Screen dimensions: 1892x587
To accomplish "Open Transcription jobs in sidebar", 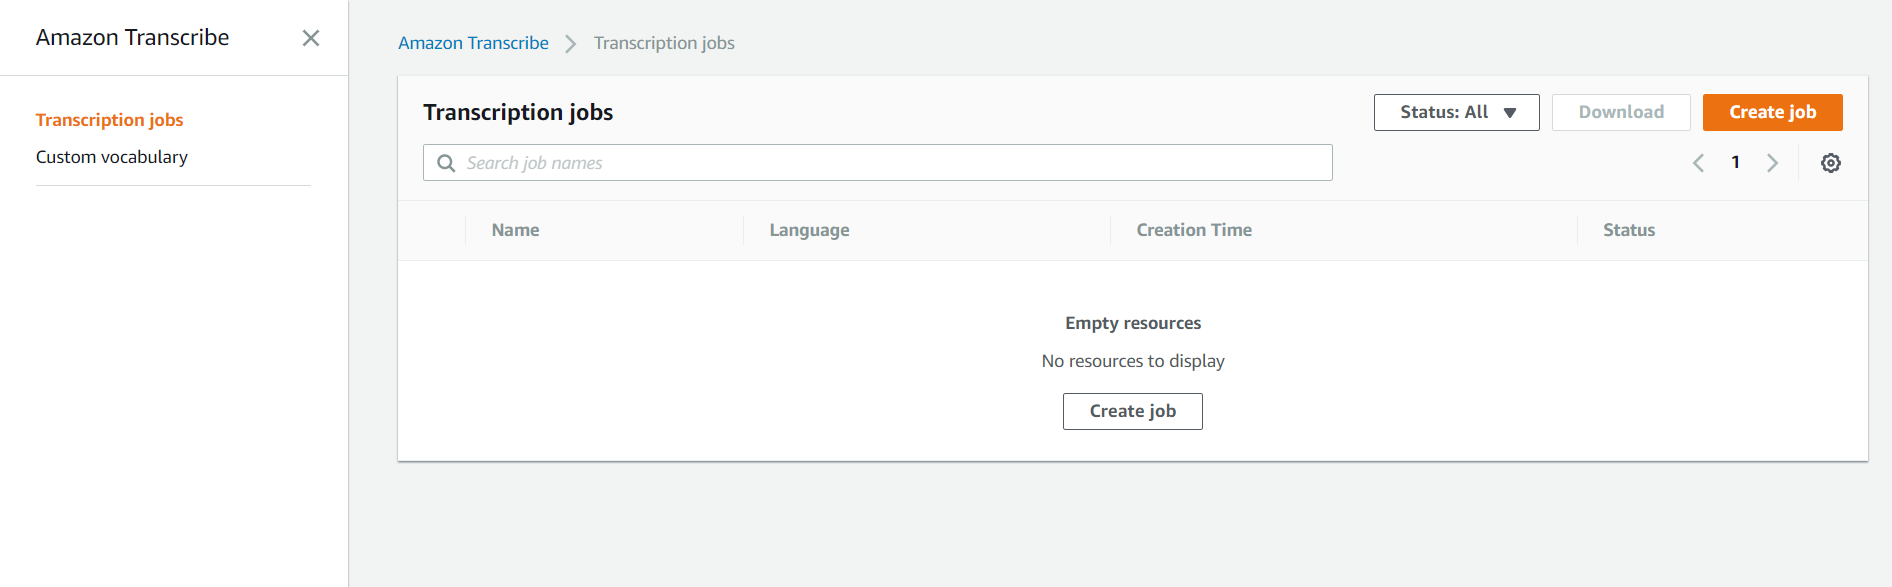I will click(x=110, y=120).
